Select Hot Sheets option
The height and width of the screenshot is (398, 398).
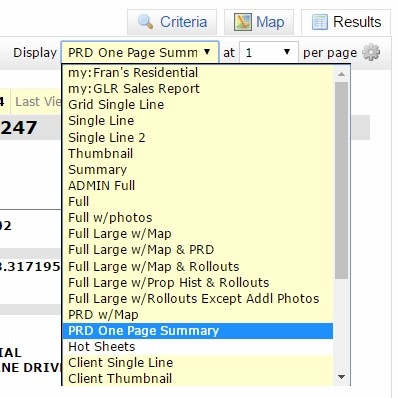197,346
